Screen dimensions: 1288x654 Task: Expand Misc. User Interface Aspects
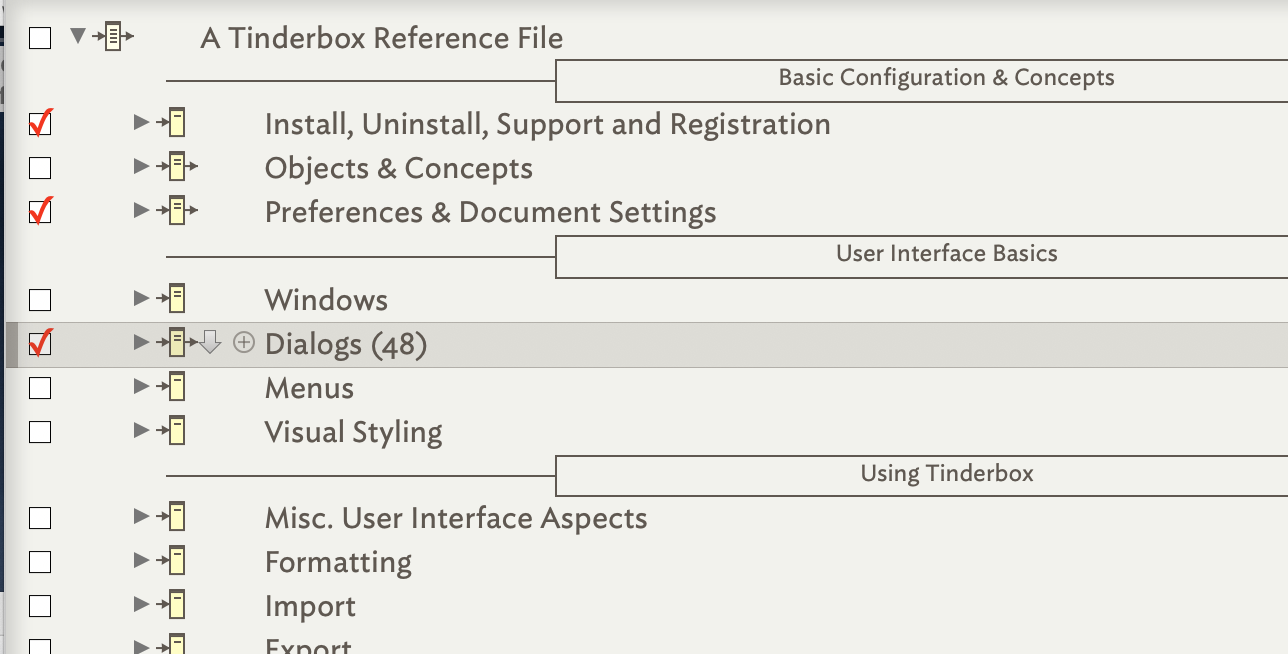pyautogui.click(x=140, y=517)
